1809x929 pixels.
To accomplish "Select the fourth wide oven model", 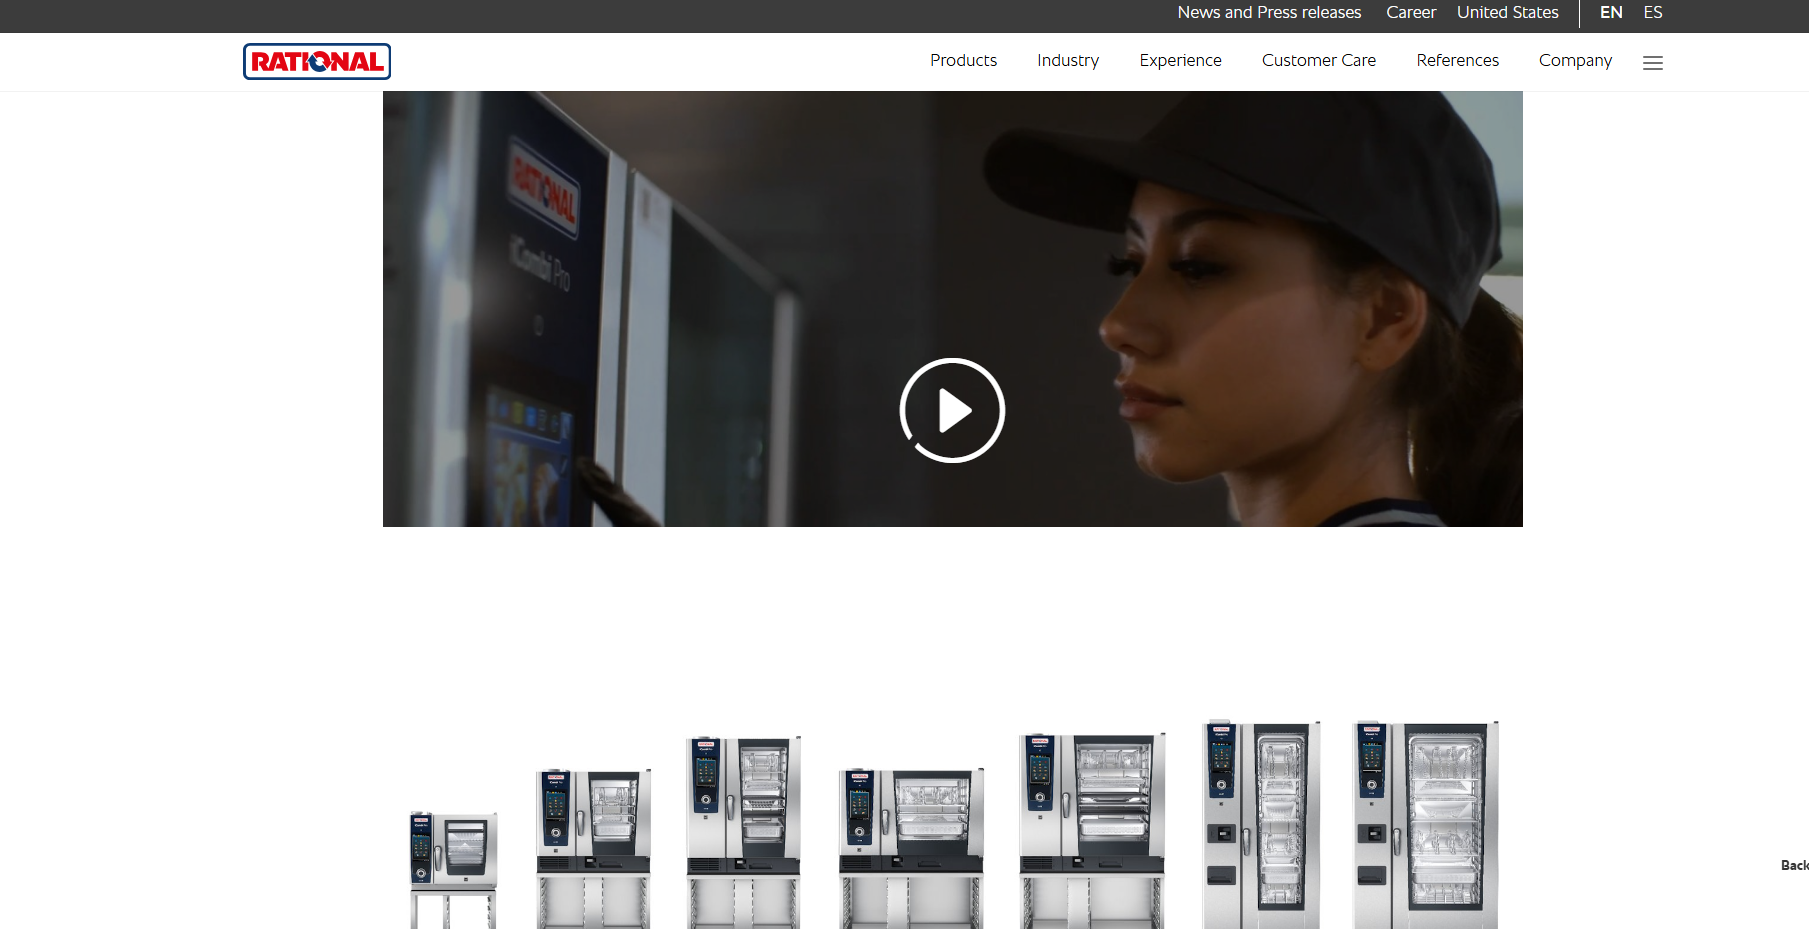I will click(x=911, y=845).
